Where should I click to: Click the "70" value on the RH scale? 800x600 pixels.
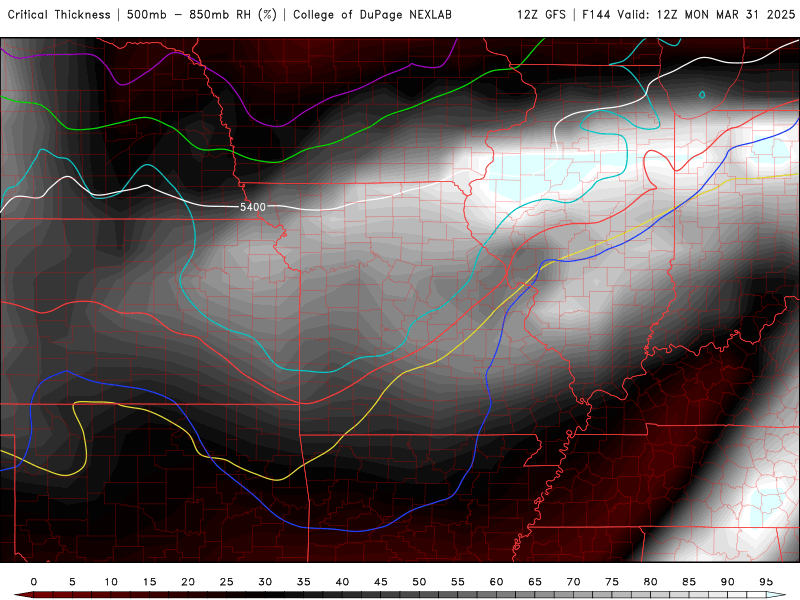573,582
